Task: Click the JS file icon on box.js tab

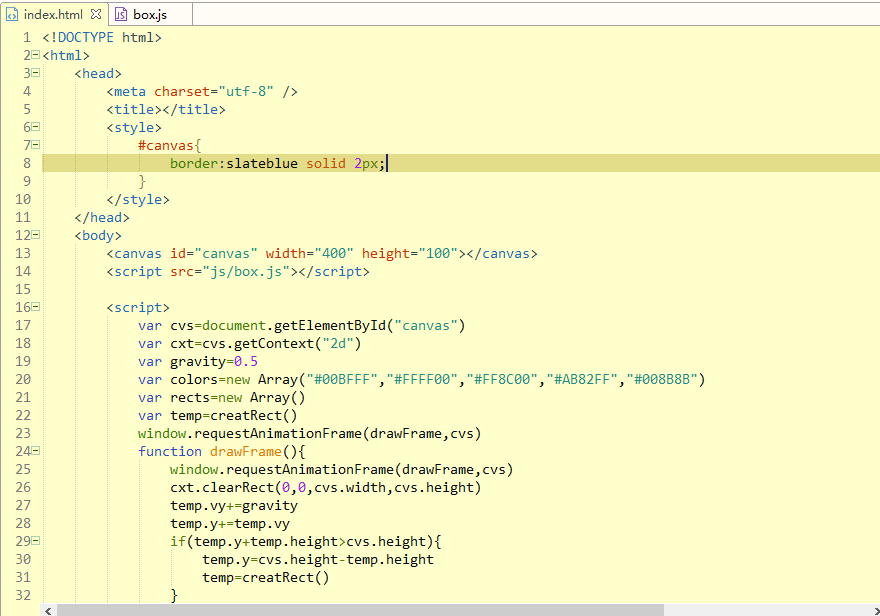Action: click(x=121, y=15)
